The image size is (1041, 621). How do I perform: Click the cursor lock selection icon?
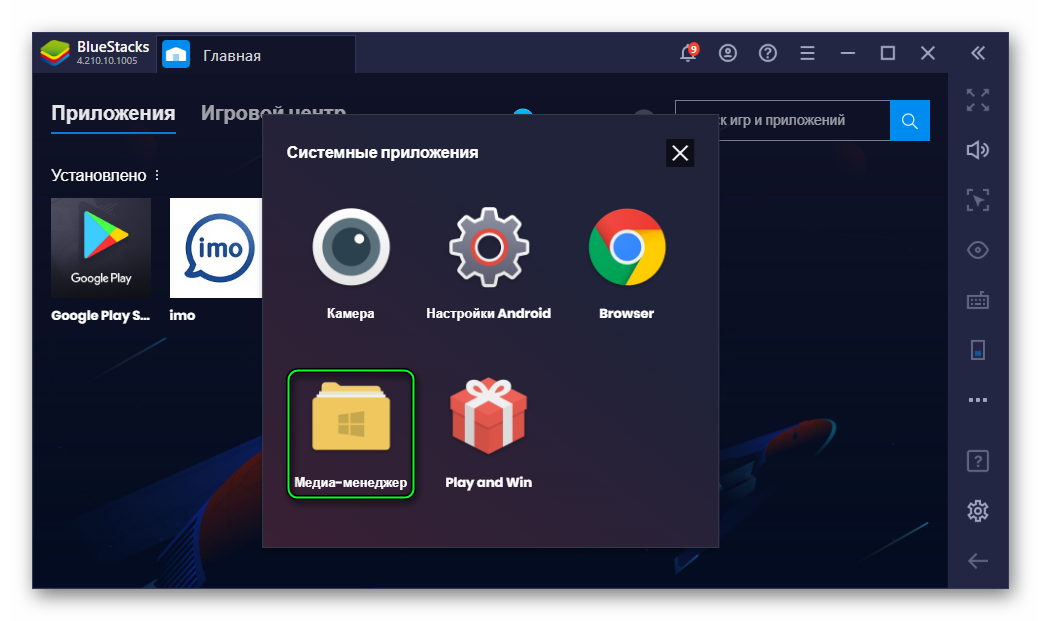978,200
